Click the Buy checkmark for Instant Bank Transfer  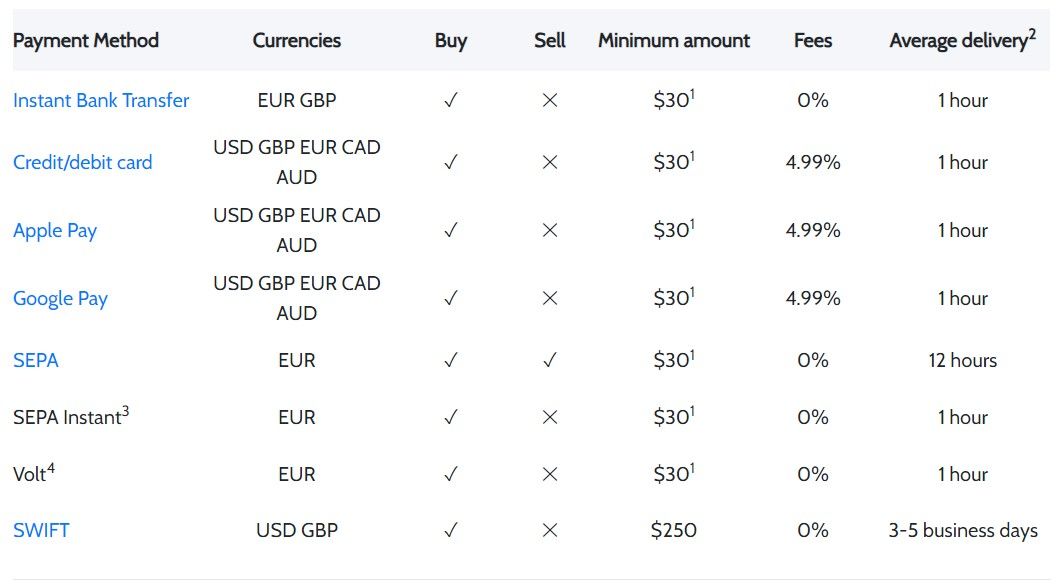(451, 100)
